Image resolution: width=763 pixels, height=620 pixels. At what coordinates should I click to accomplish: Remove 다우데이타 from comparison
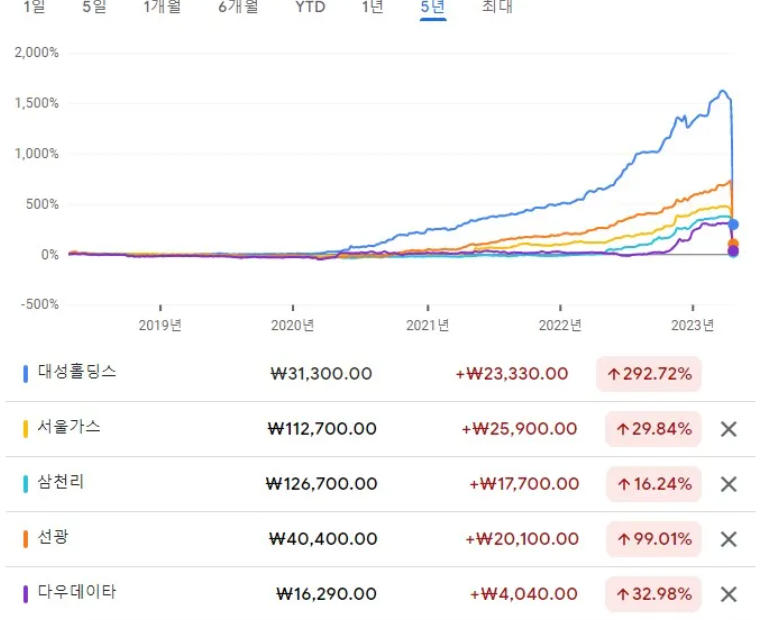[728, 594]
